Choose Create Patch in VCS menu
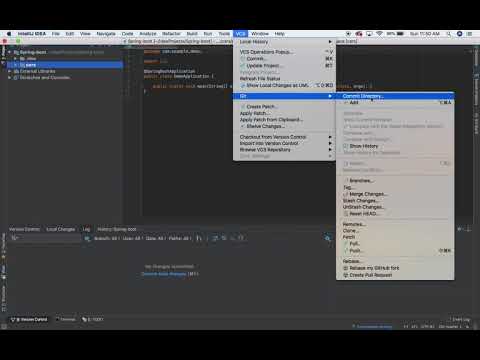This screenshot has height=360, width=480. click(284, 107)
